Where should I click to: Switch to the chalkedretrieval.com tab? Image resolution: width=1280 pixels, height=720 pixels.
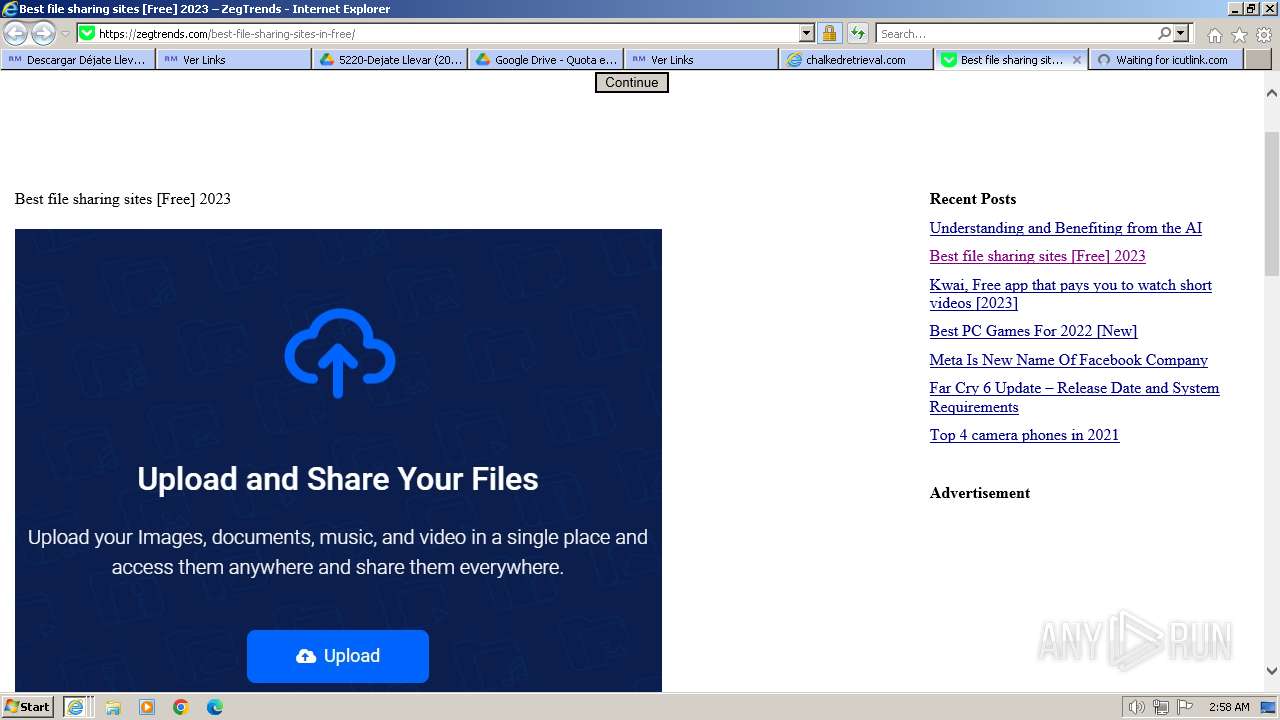pos(857,60)
